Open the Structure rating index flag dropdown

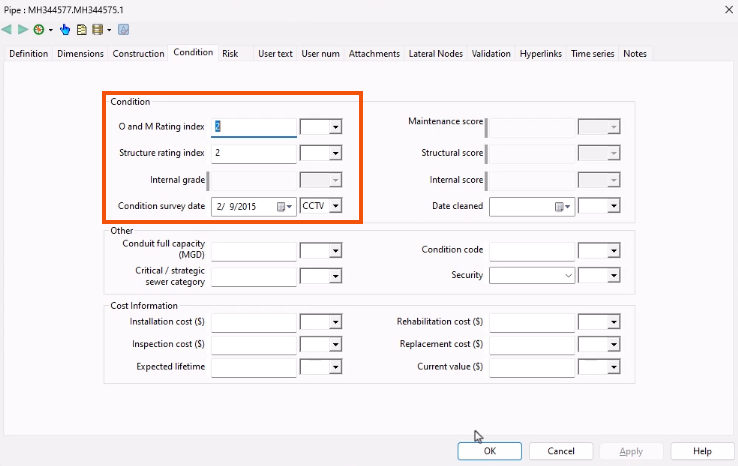(335, 153)
